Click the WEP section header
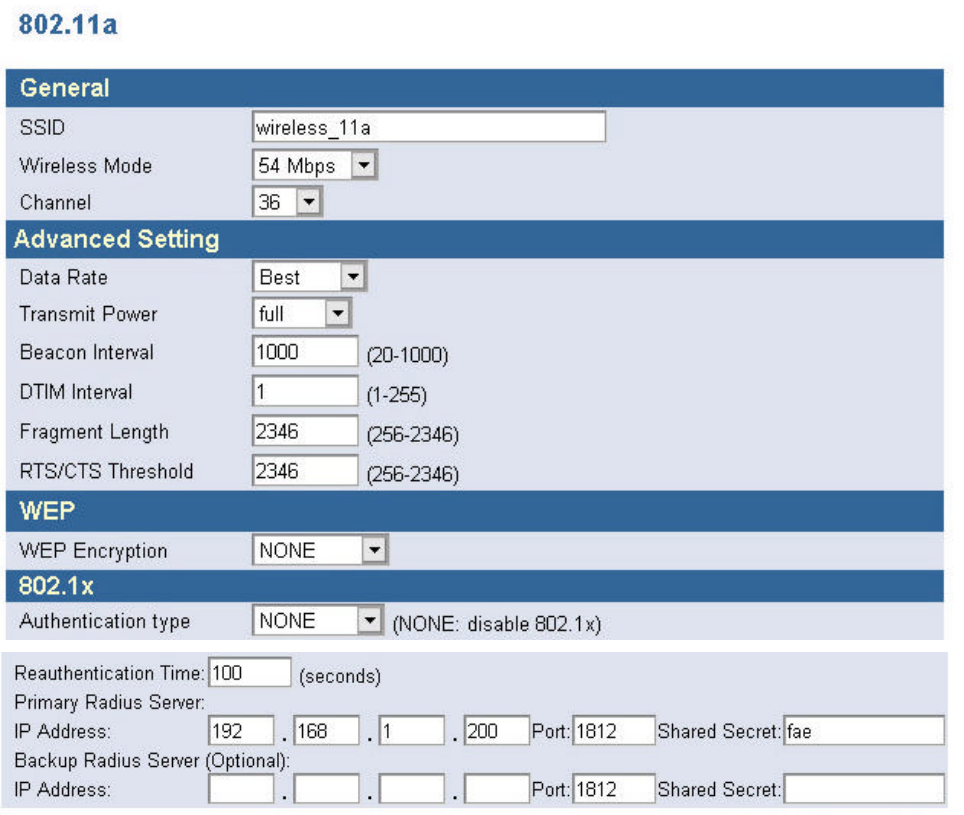The height and width of the screenshot is (815, 964). click(x=475, y=511)
